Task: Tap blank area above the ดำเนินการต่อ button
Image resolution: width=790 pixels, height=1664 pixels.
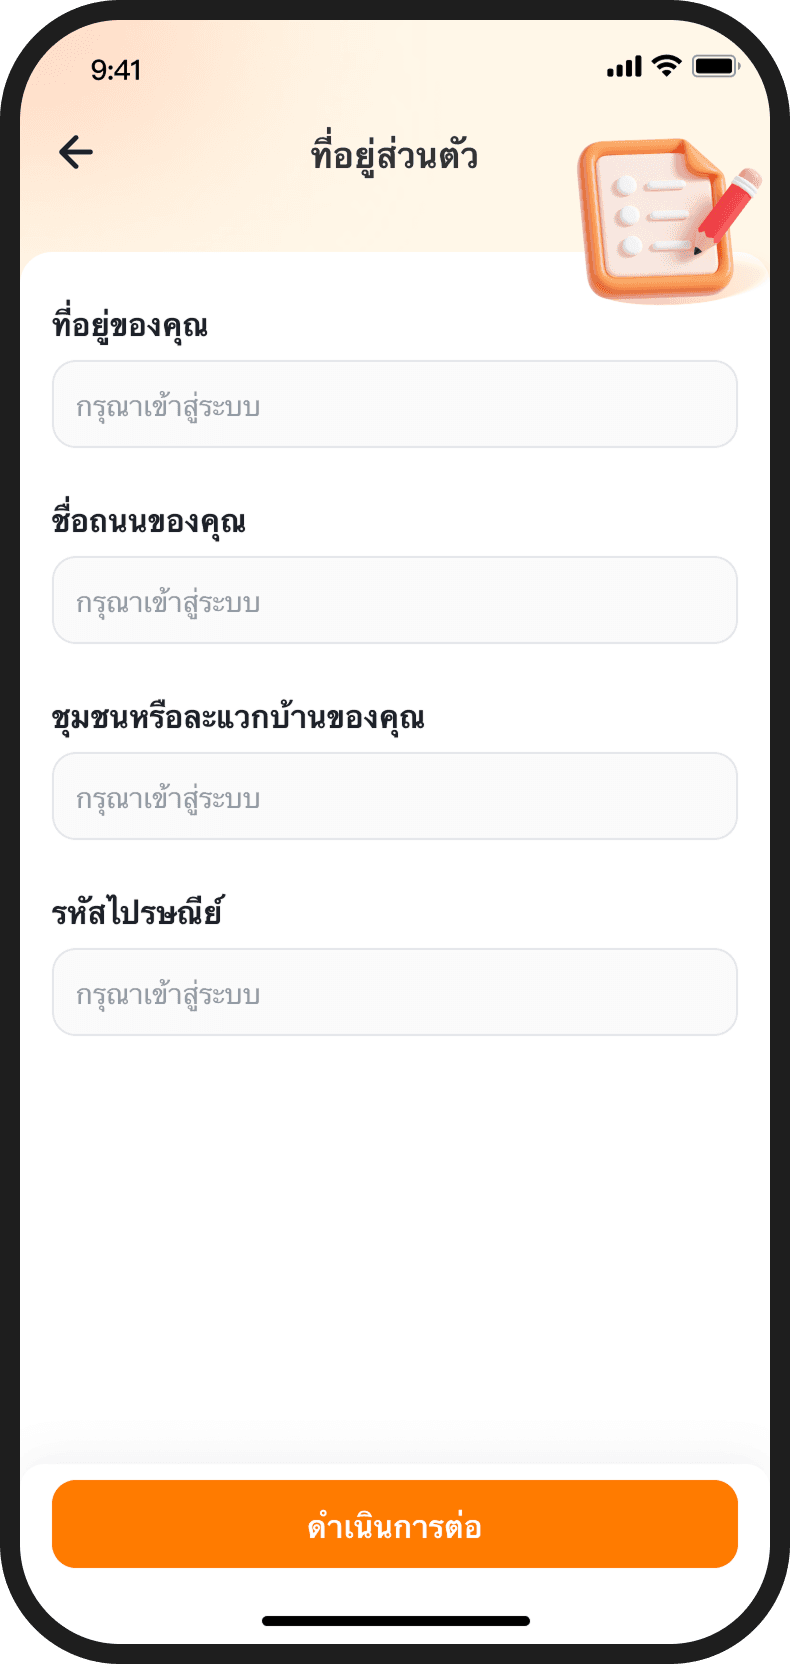Action: click(394, 1250)
